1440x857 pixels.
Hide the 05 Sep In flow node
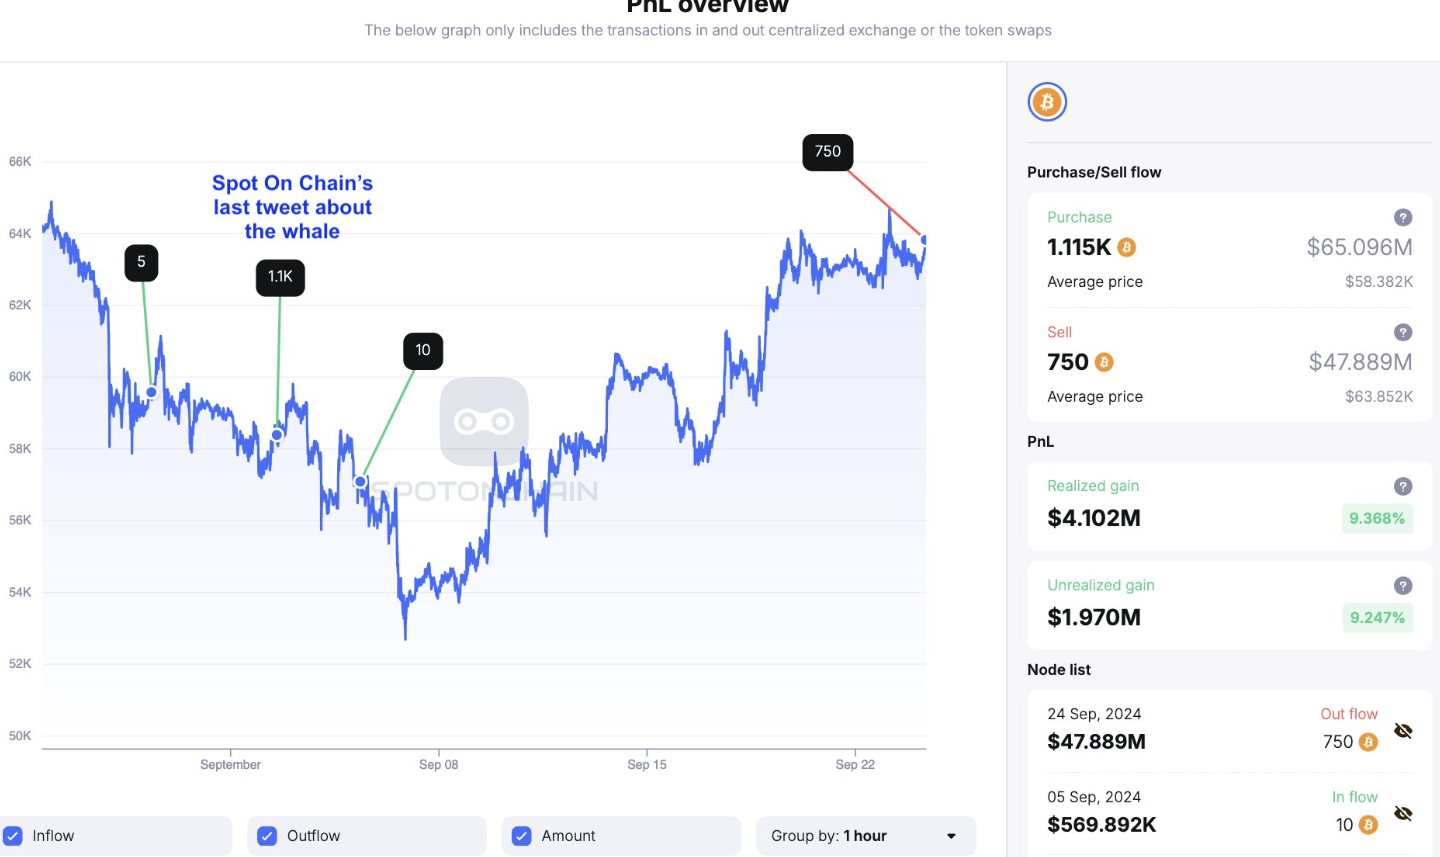point(1403,814)
